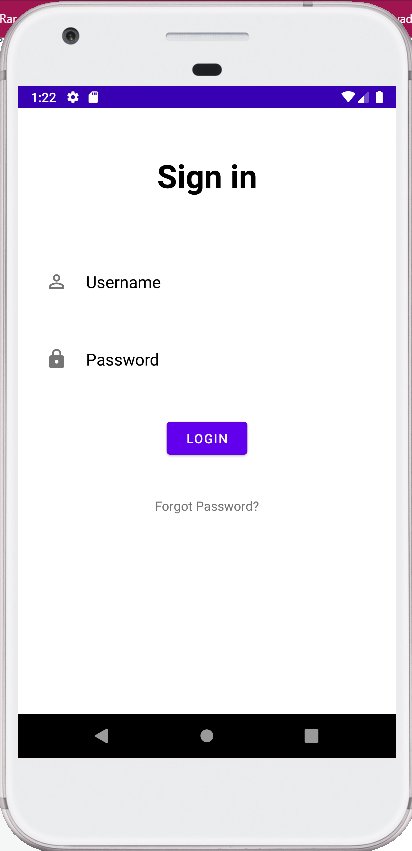The width and height of the screenshot is (412, 851).
Task: Tap the battery indicator icon
Action: [x=379, y=97]
